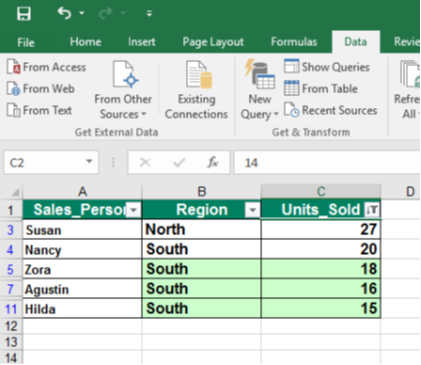Open the Sales_Person filter dropdown
Viewport: 421px width, 365px height.
[134, 210]
